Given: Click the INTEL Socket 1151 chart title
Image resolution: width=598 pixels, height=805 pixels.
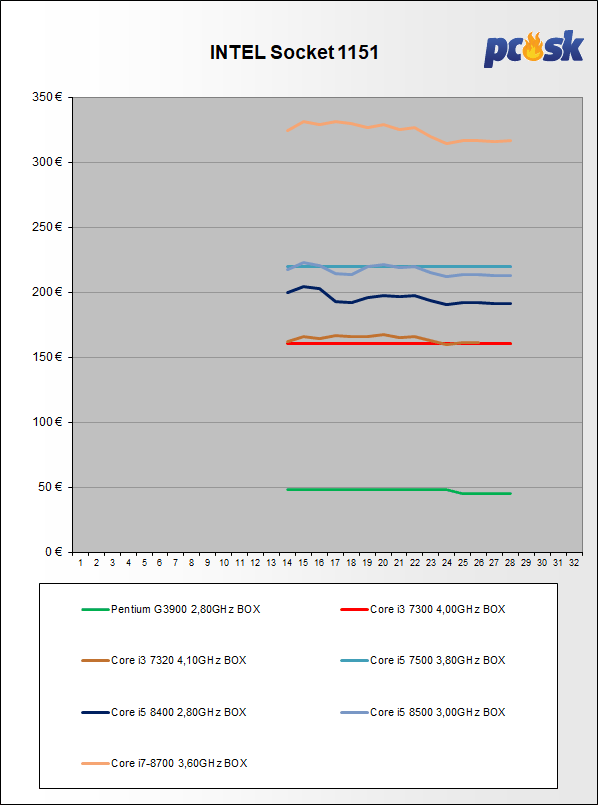Looking at the screenshot, I should tap(294, 52).
